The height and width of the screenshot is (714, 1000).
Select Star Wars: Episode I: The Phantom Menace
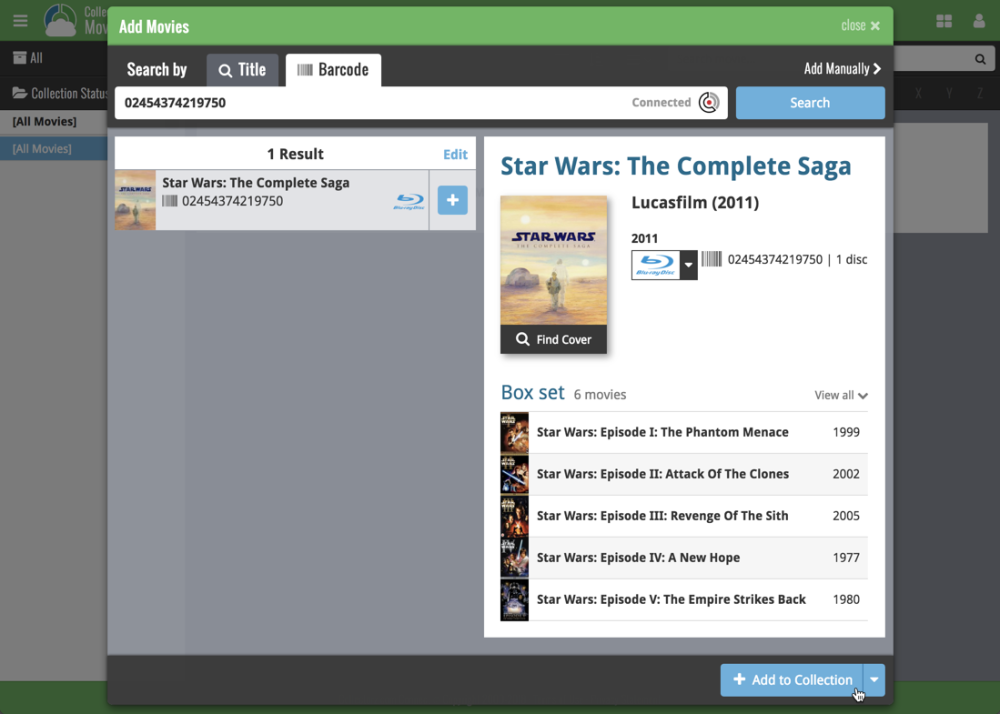(684, 432)
